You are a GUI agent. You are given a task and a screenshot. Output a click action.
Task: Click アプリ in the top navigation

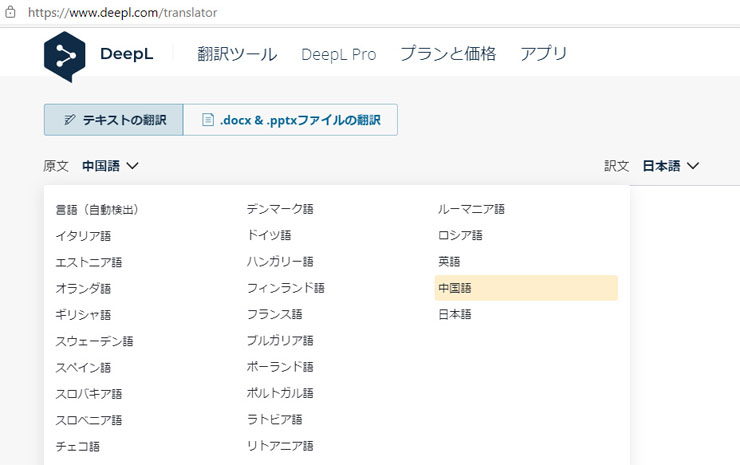coord(543,53)
